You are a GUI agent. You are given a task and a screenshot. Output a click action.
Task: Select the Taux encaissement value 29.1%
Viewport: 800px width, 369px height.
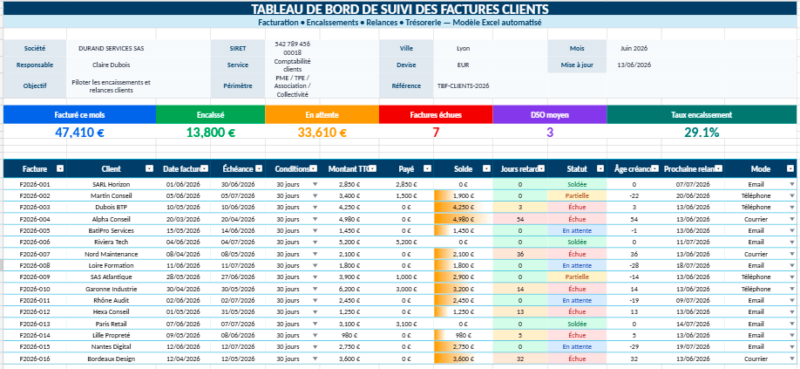[x=702, y=133]
